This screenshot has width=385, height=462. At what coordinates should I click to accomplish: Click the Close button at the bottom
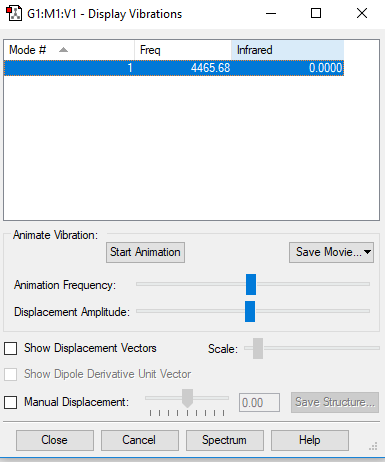pyautogui.click(x=55, y=440)
